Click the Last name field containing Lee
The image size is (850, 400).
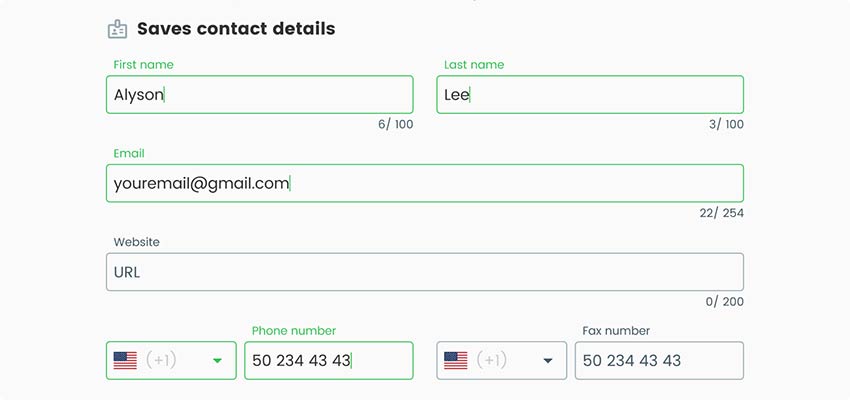coord(590,94)
